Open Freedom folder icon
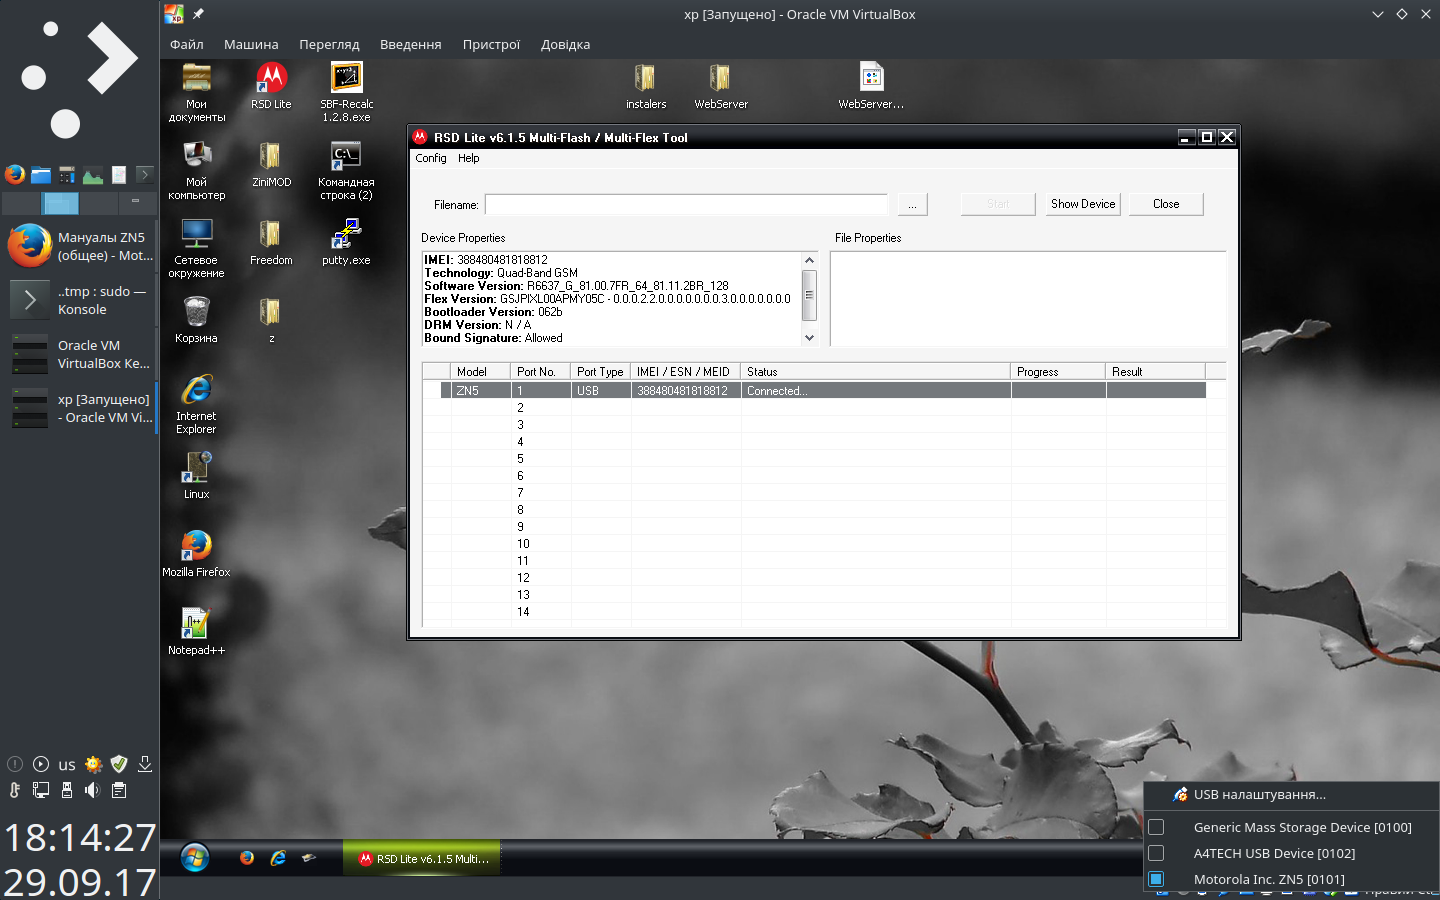Viewport: 1440px width, 900px height. pos(271,242)
